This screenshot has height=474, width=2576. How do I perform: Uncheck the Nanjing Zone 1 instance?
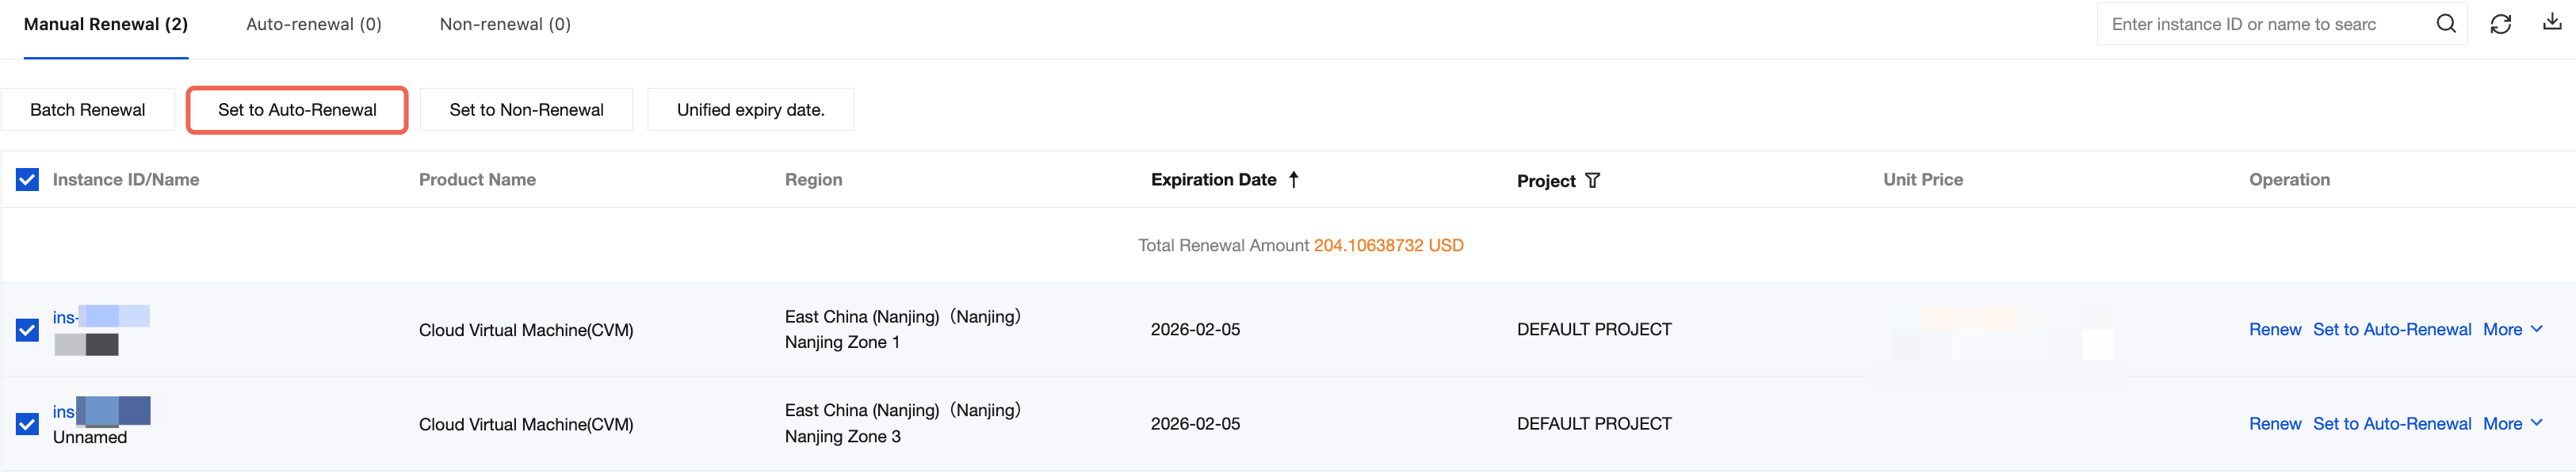(x=28, y=330)
